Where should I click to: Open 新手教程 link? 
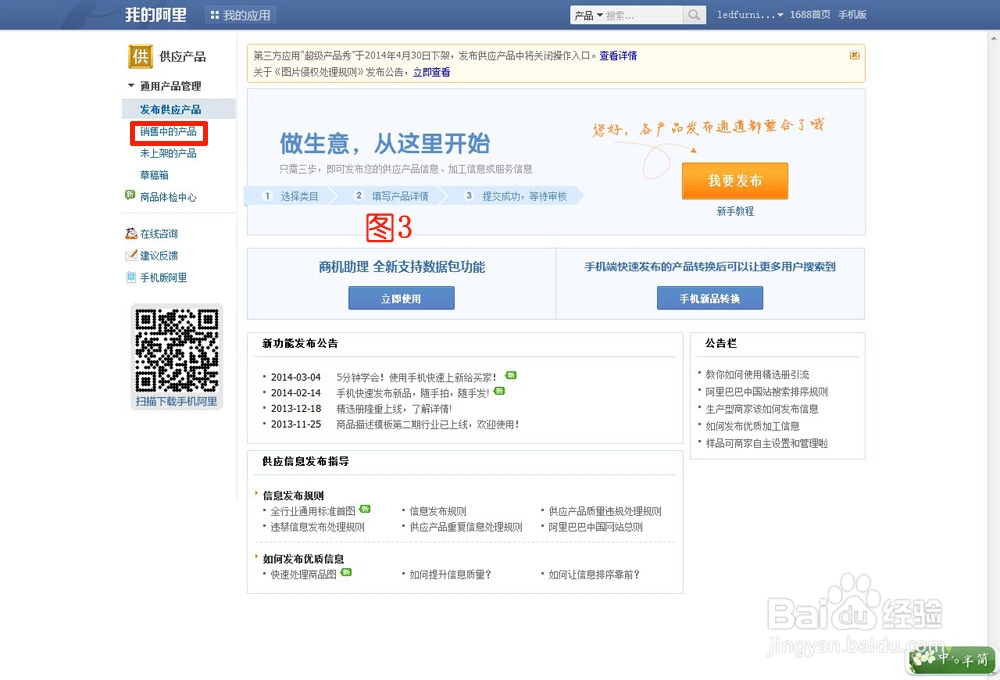click(735, 211)
